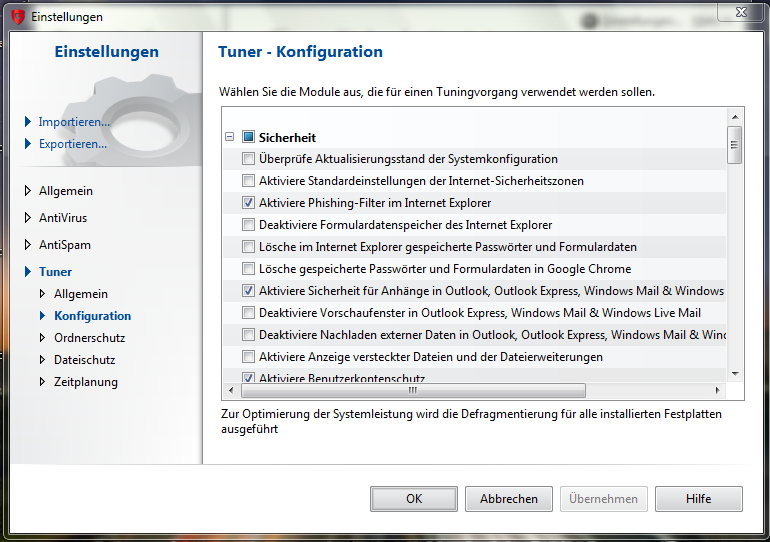Click the Exportieren link
Screen dimensions: 770x542
point(72,144)
